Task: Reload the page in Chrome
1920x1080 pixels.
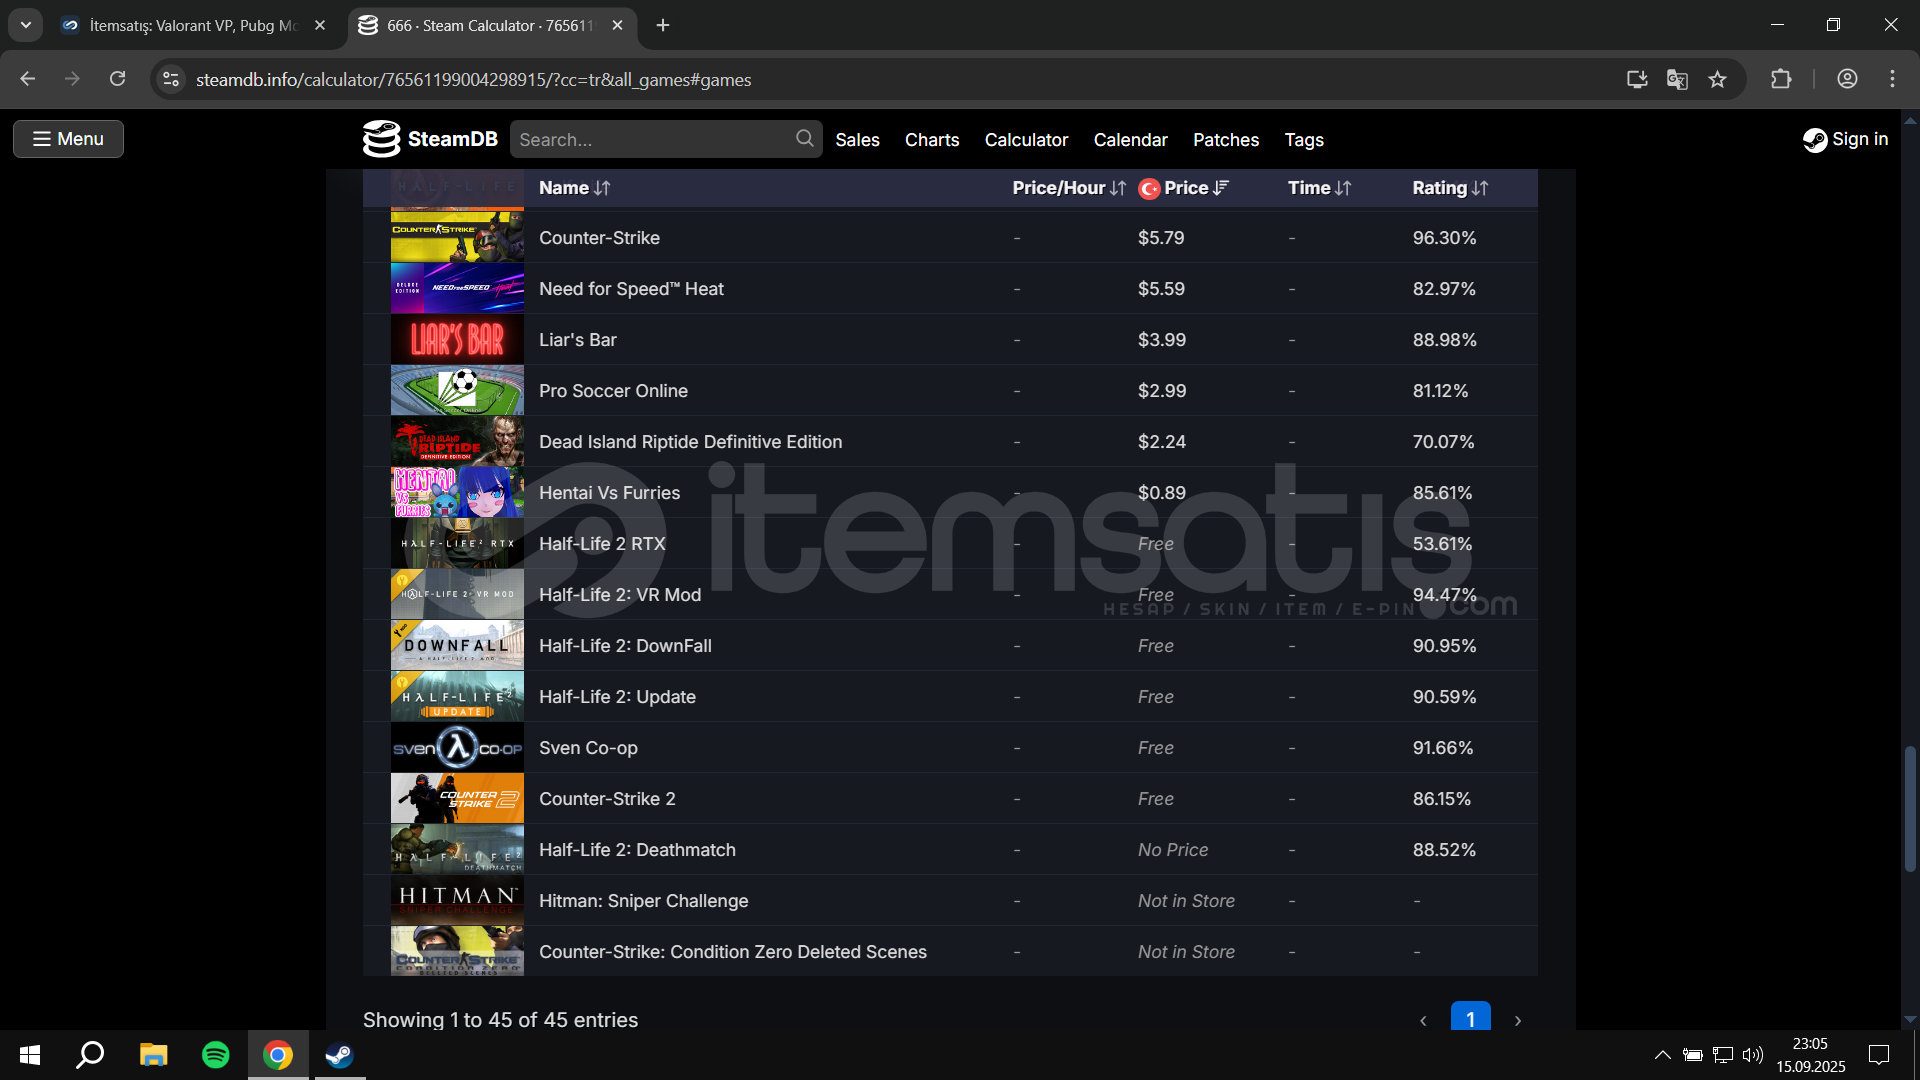Action: coord(118,79)
